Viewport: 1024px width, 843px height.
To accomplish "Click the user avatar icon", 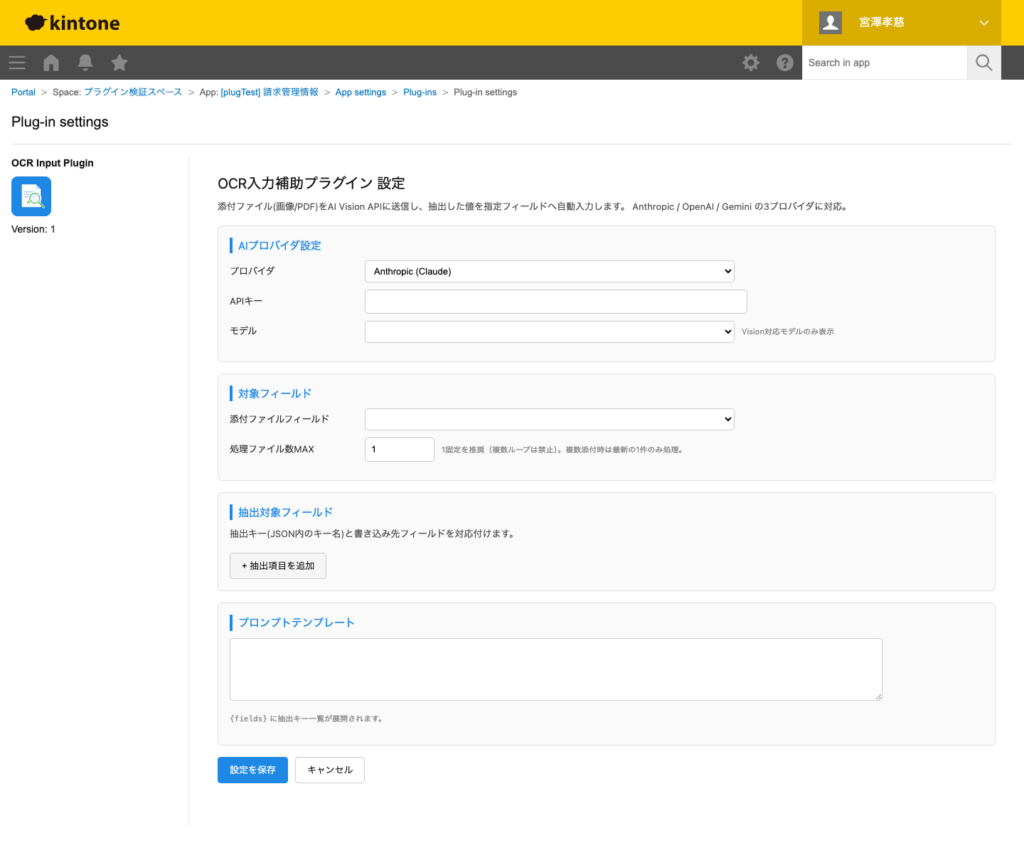I will tap(829, 22).
